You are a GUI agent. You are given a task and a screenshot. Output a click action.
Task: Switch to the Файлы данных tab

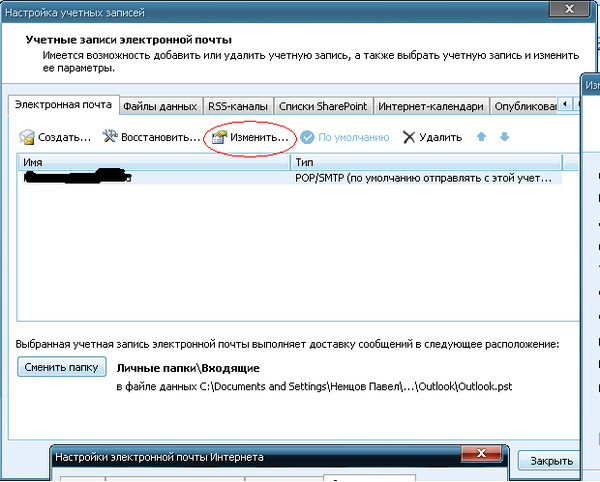click(x=160, y=106)
